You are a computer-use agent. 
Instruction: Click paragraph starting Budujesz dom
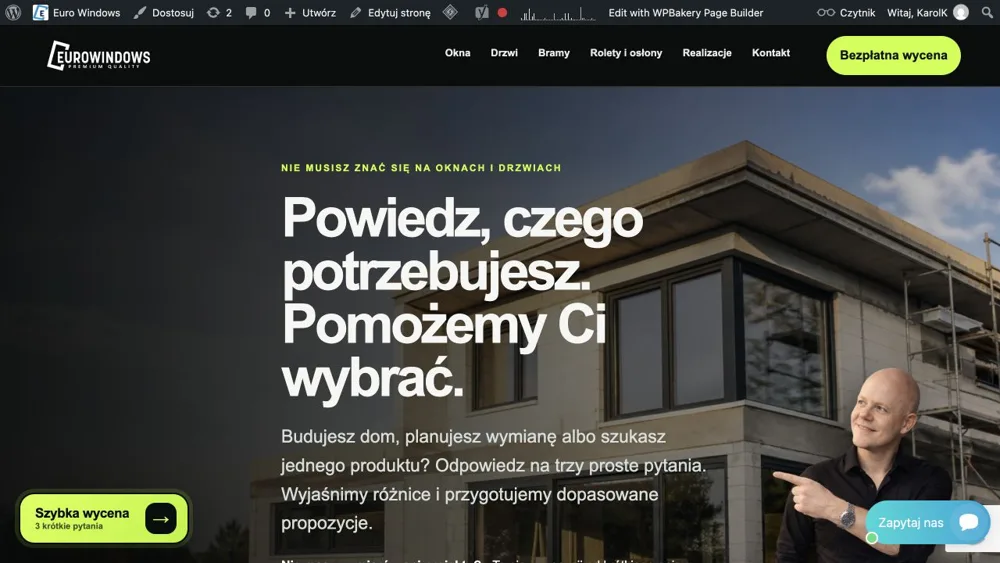493,479
